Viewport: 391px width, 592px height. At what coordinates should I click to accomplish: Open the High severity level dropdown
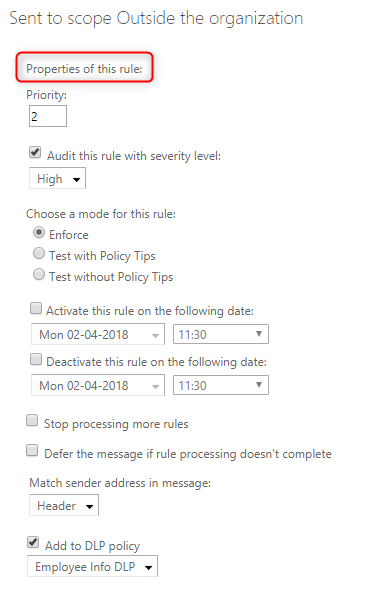57,178
